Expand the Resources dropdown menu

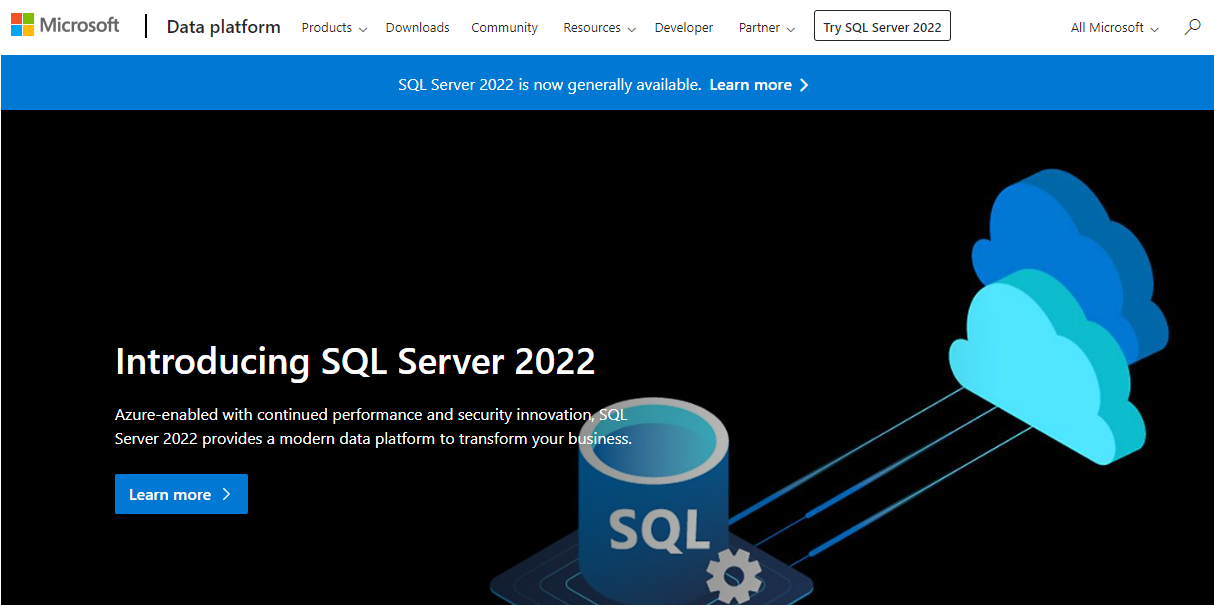coord(599,28)
